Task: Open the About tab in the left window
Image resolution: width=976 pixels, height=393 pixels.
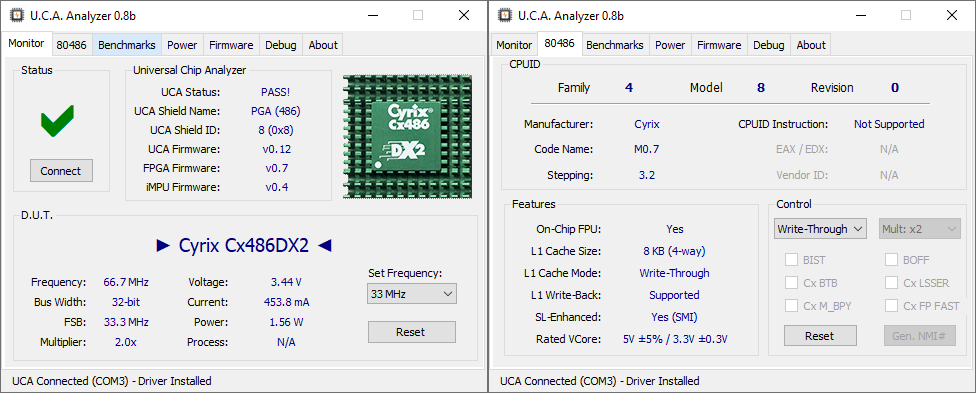Action: click(323, 45)
